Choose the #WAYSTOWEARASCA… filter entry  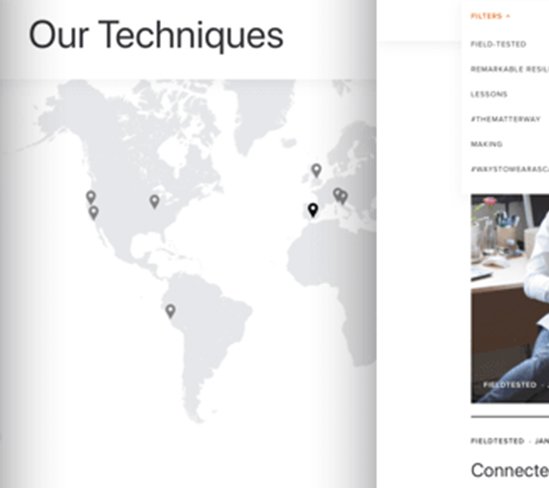(510, 169)
